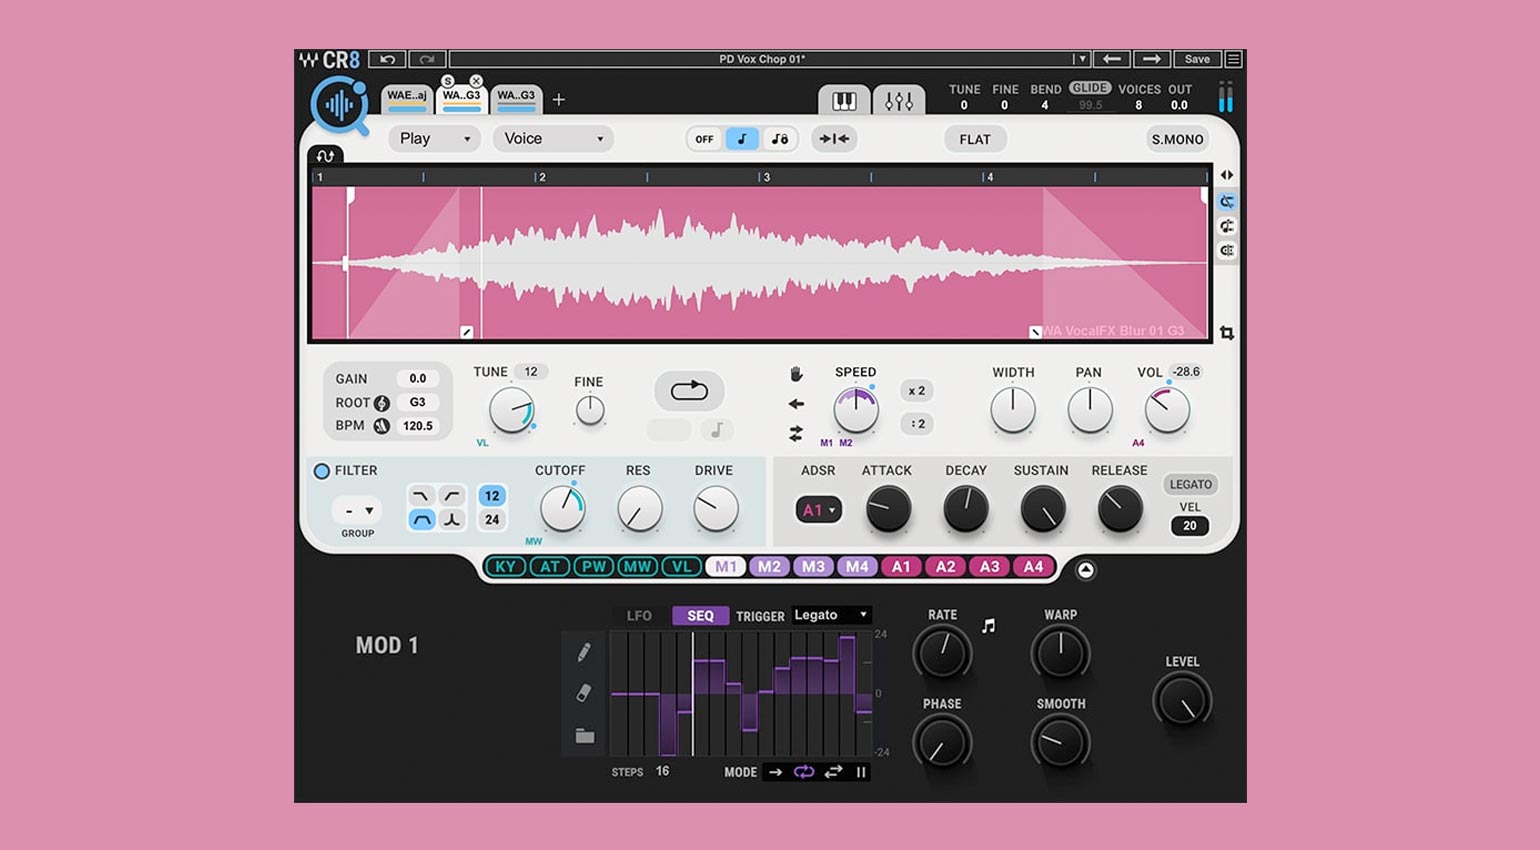Viewport: 1540px width, 850px height.
Task: Click the loop link icon above waveform
Action: 325,156
